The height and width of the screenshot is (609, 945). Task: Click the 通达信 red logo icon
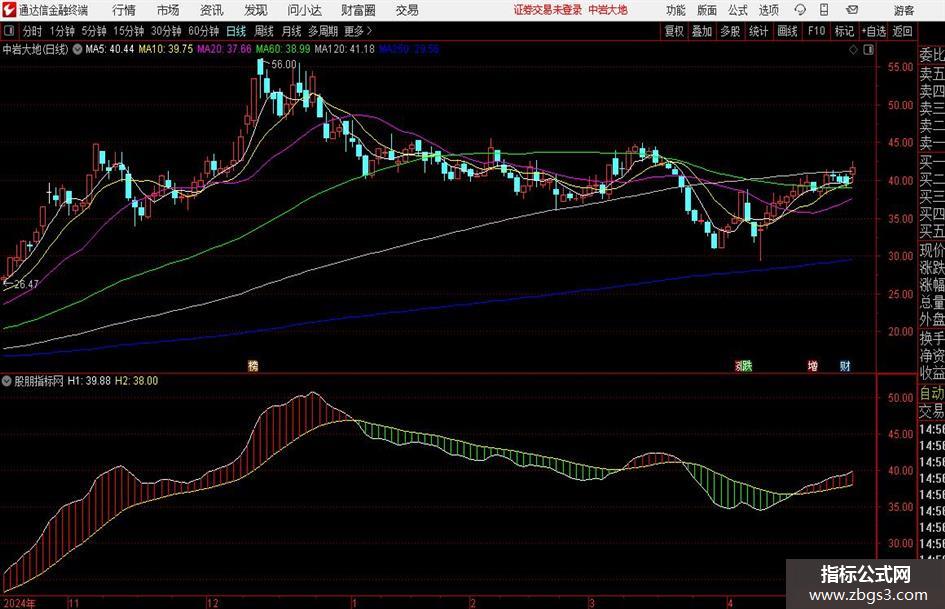coord(9,10)
